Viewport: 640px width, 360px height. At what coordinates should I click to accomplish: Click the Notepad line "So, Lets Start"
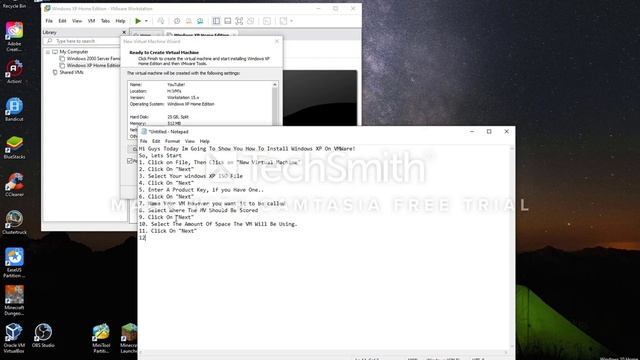[x=160, y=156]
